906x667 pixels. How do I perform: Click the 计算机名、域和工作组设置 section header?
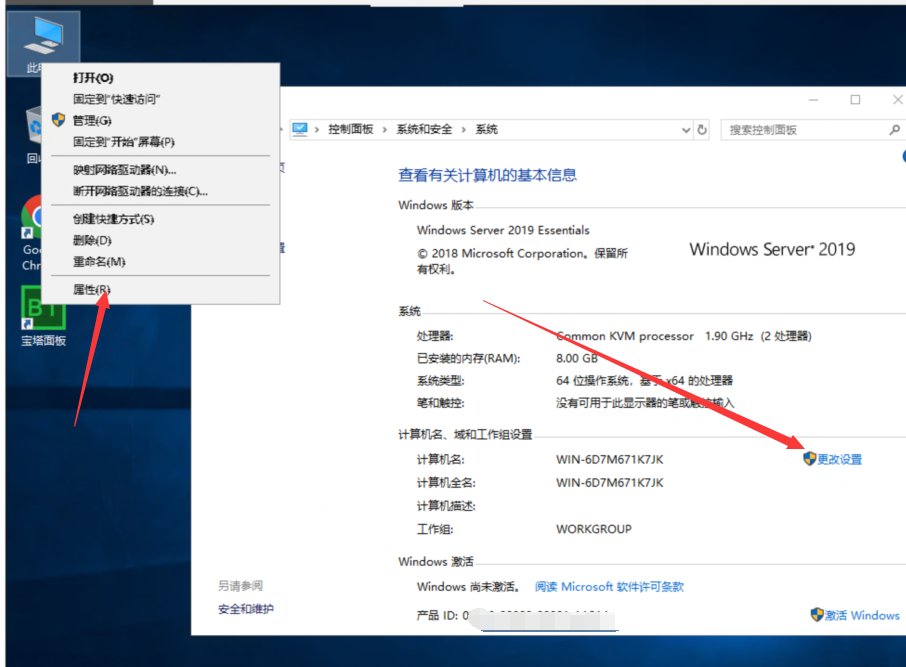[x=465, y=434]
